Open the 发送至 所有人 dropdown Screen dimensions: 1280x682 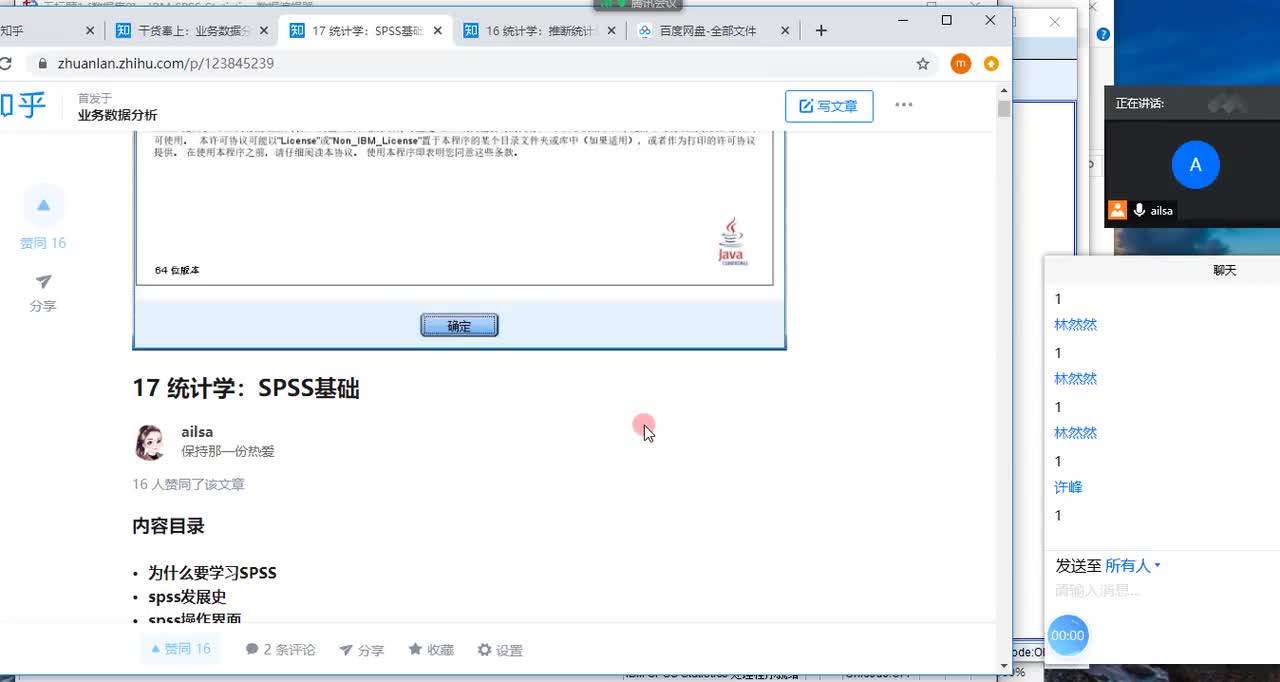[1132, 566]
